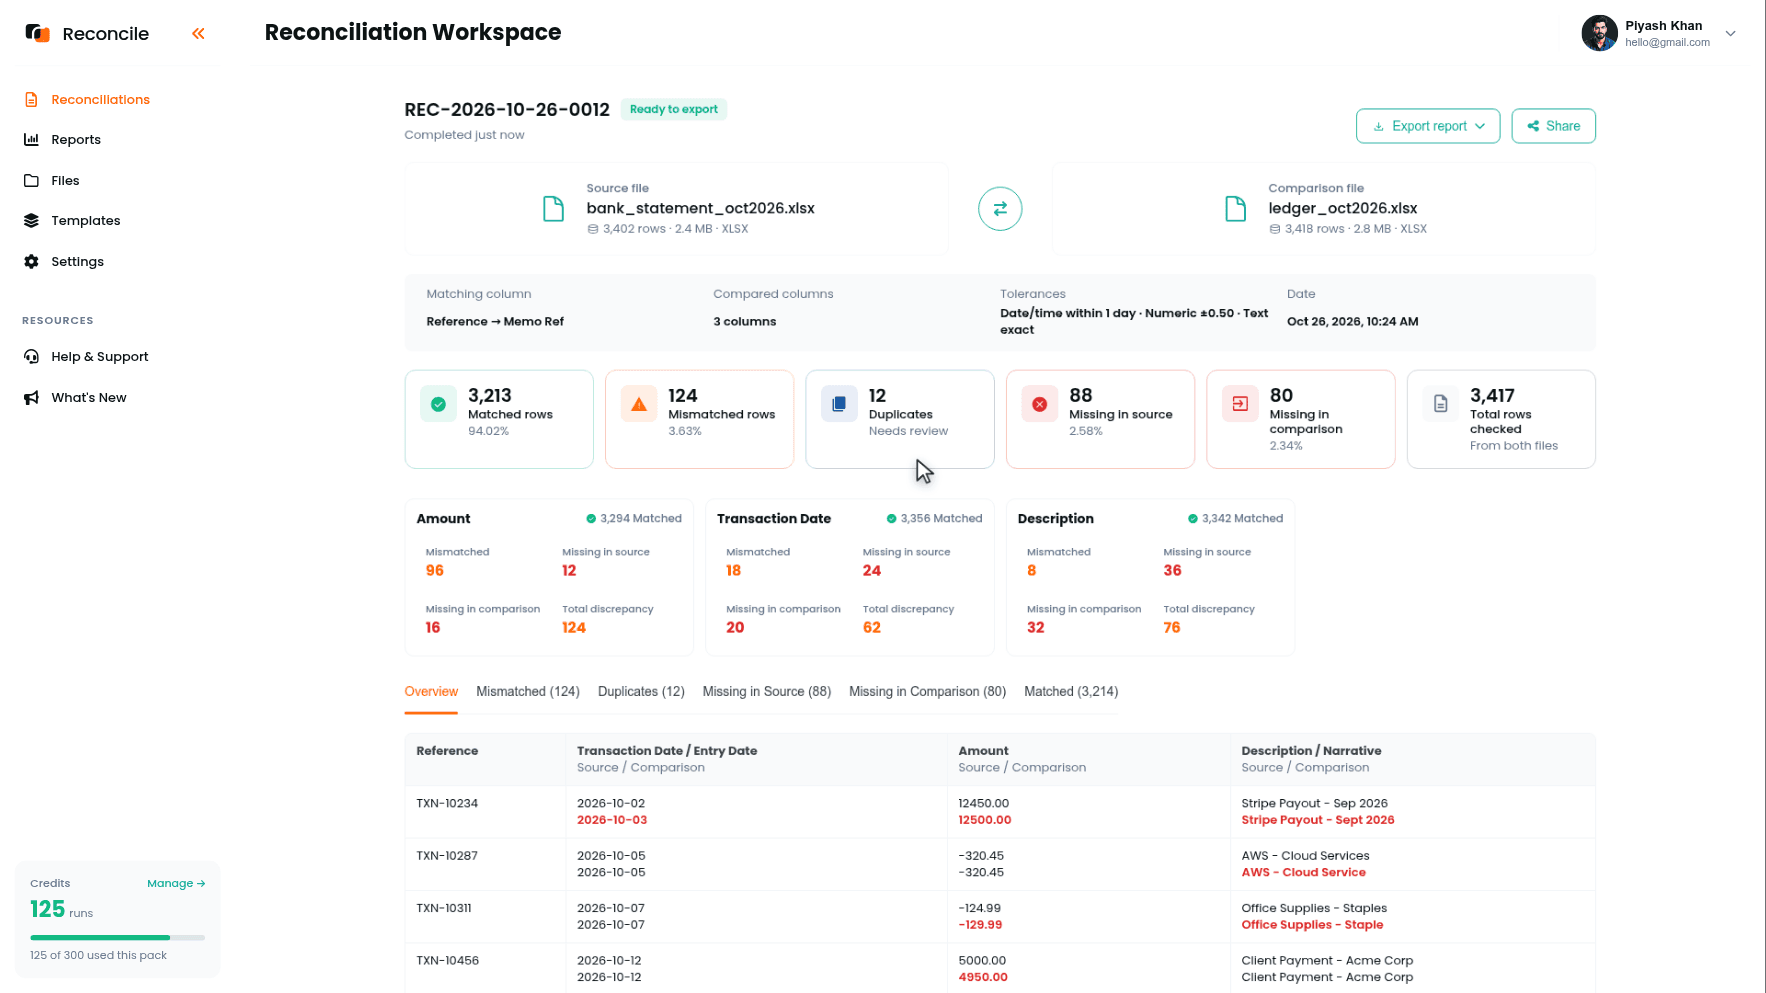This screenshot has height=993, width=1766.
Task: Click mismatched amount -129.99
Action: [980, 925]
